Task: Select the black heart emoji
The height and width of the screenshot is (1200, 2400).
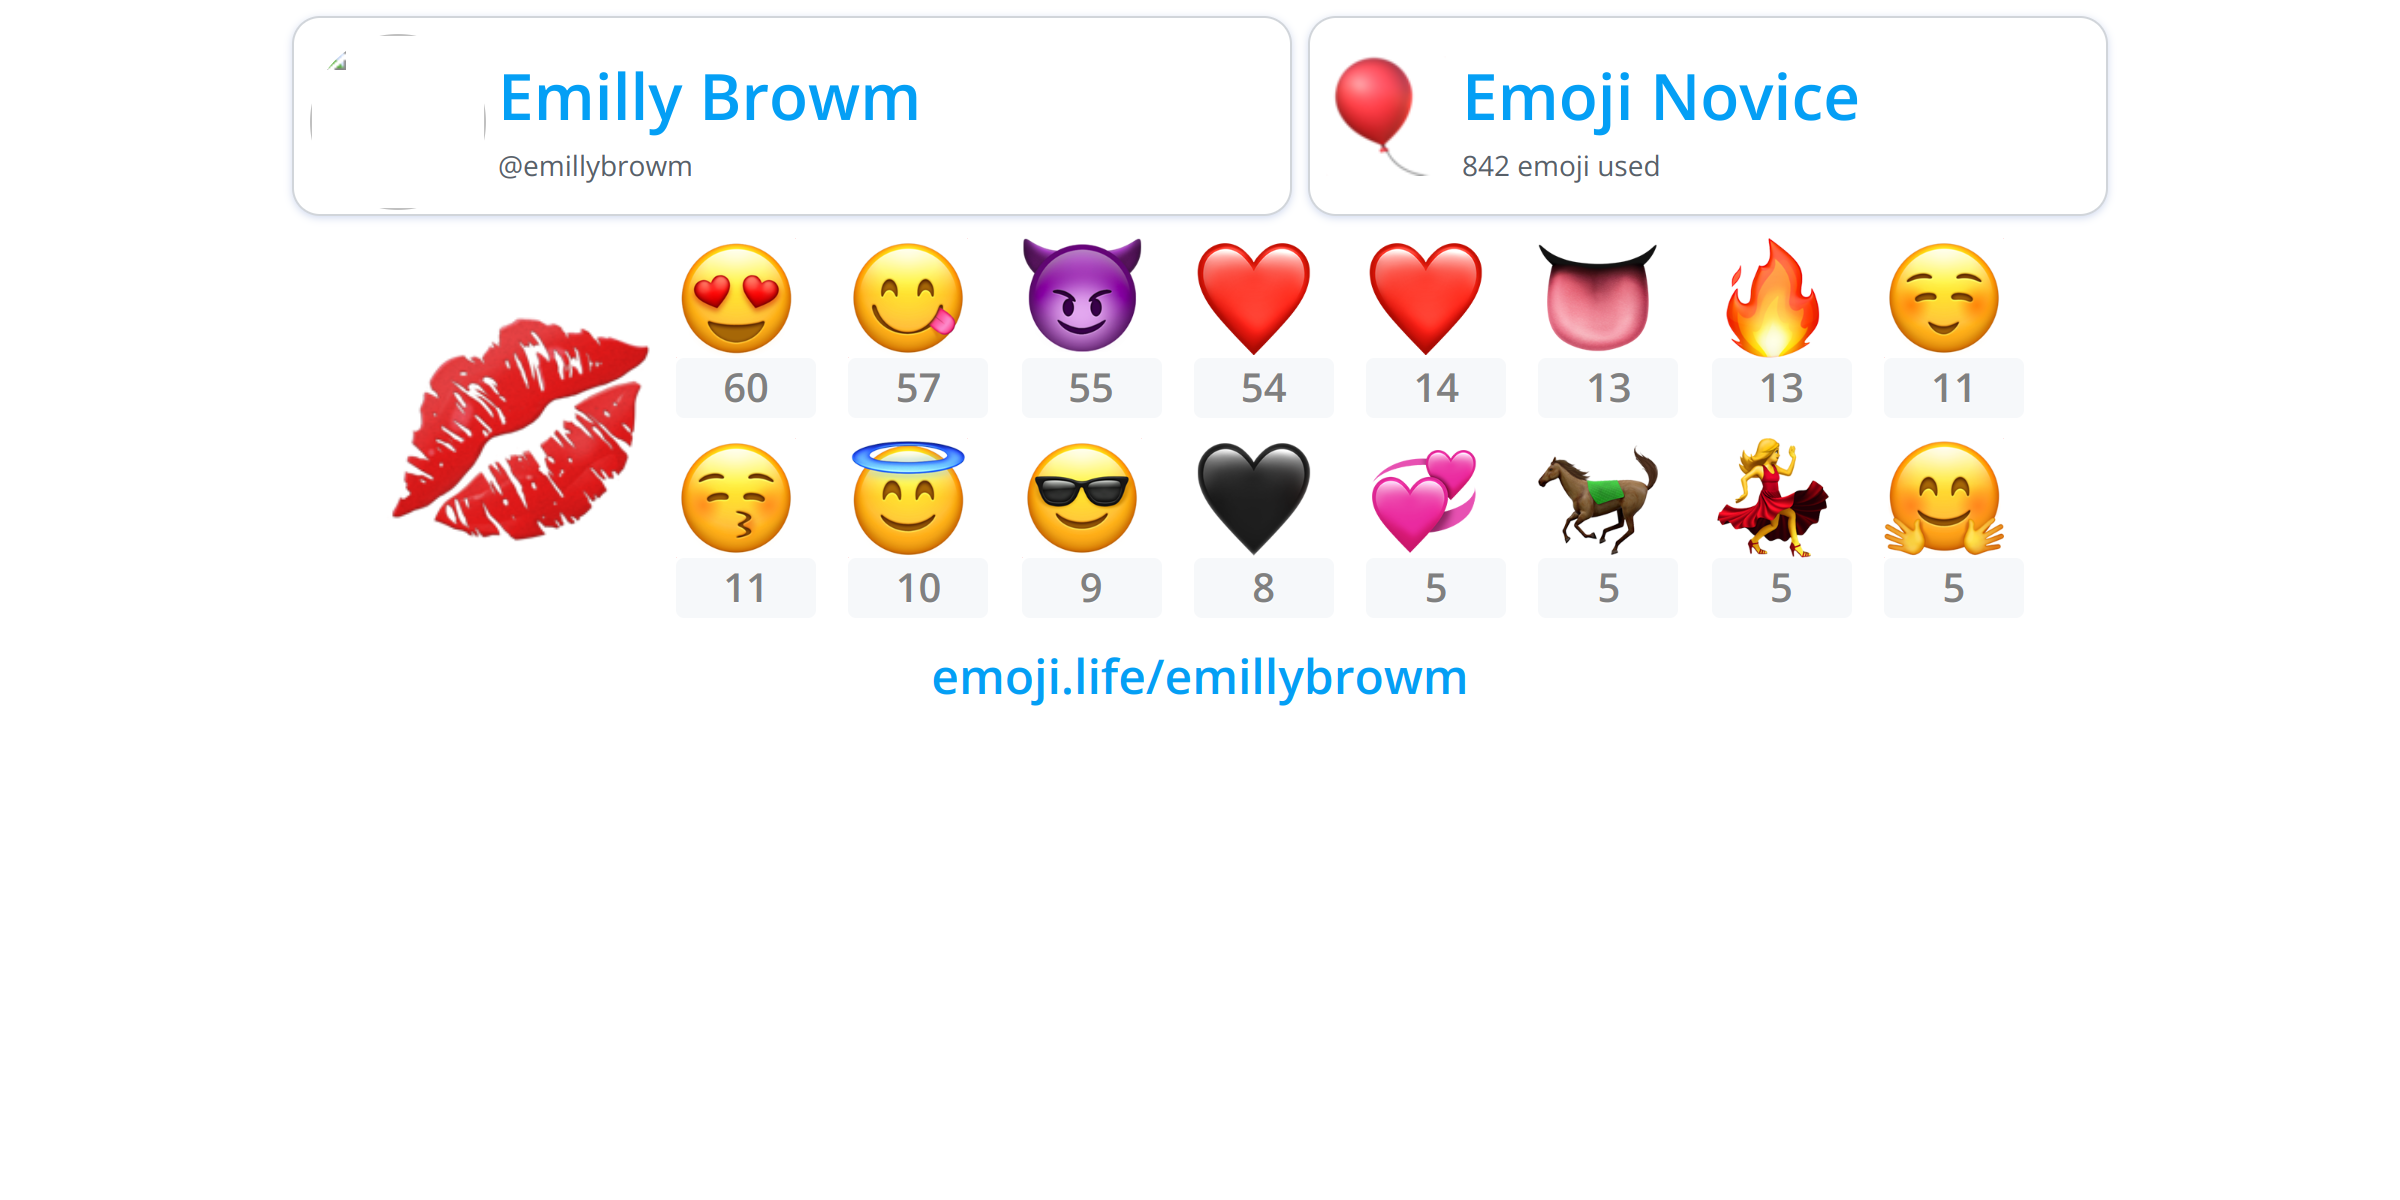Action: tap(1254, 498)
